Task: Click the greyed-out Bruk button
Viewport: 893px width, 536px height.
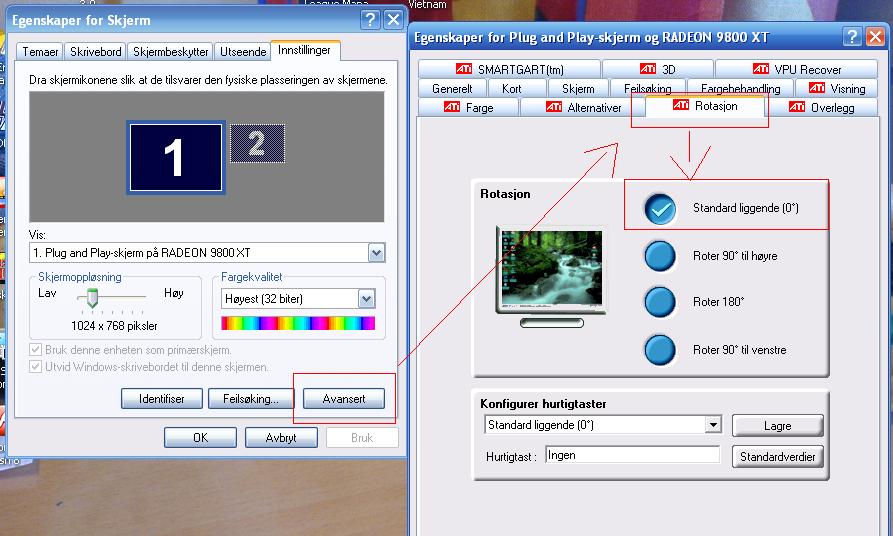Action: [x=362, y=437]
